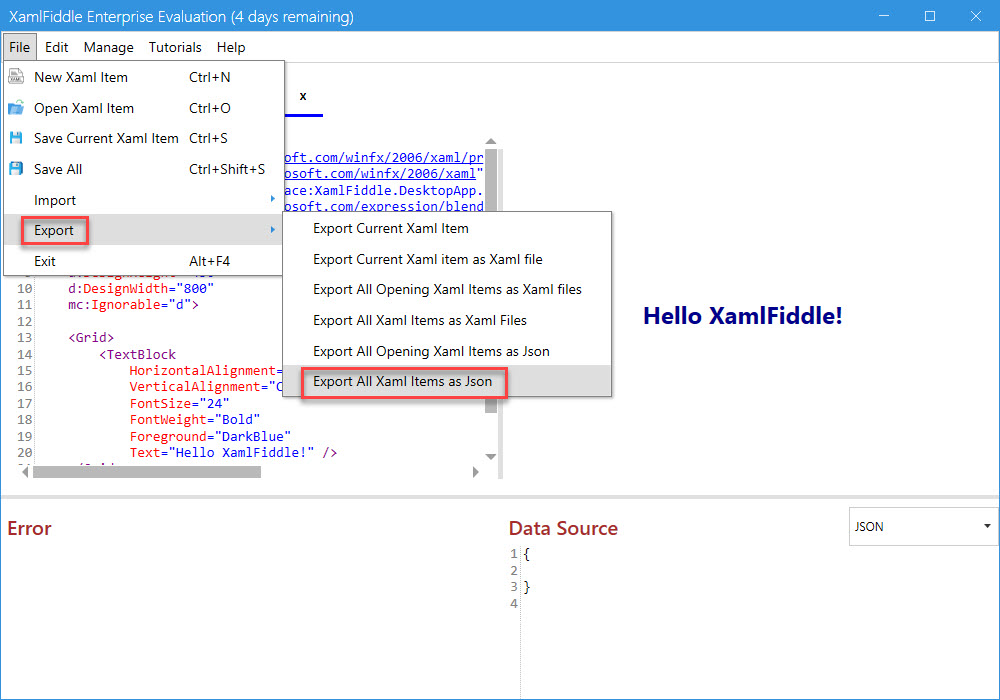1000x700 pixels.
Task: Open the Help menu
Action: (x=231, y=47)
